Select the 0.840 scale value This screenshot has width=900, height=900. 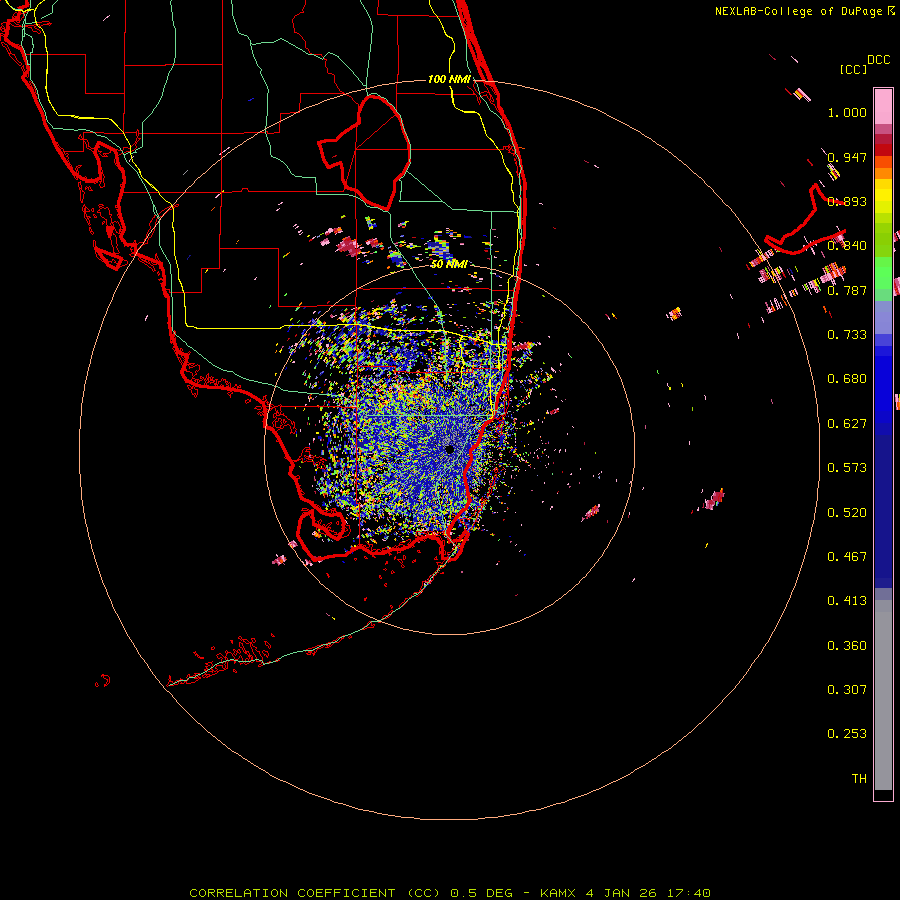pyautogui.click(x=847, y=246)
